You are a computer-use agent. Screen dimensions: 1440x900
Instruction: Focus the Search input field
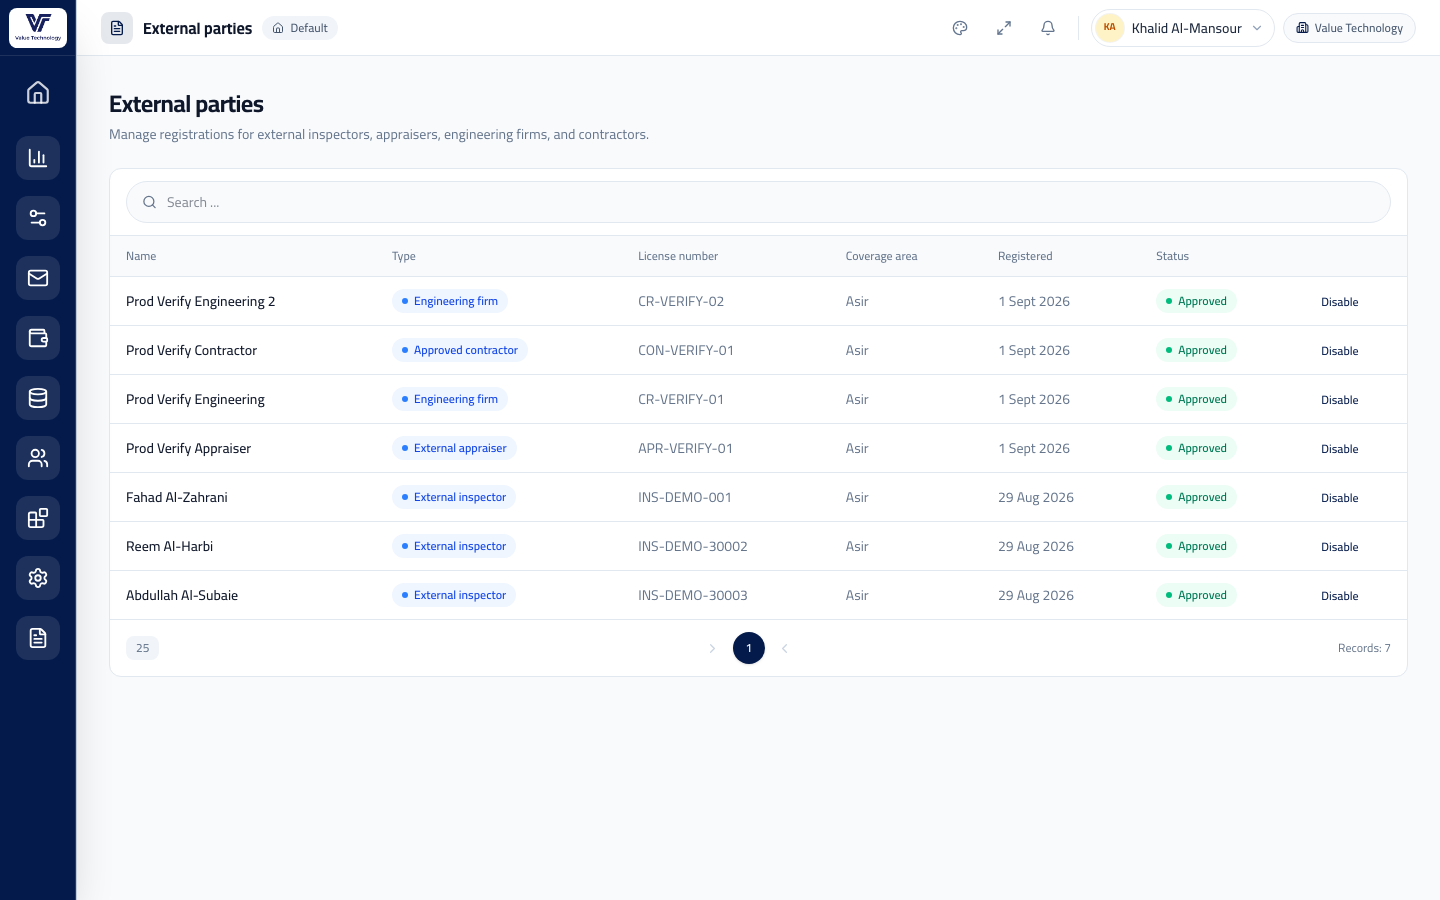point(758,202)
